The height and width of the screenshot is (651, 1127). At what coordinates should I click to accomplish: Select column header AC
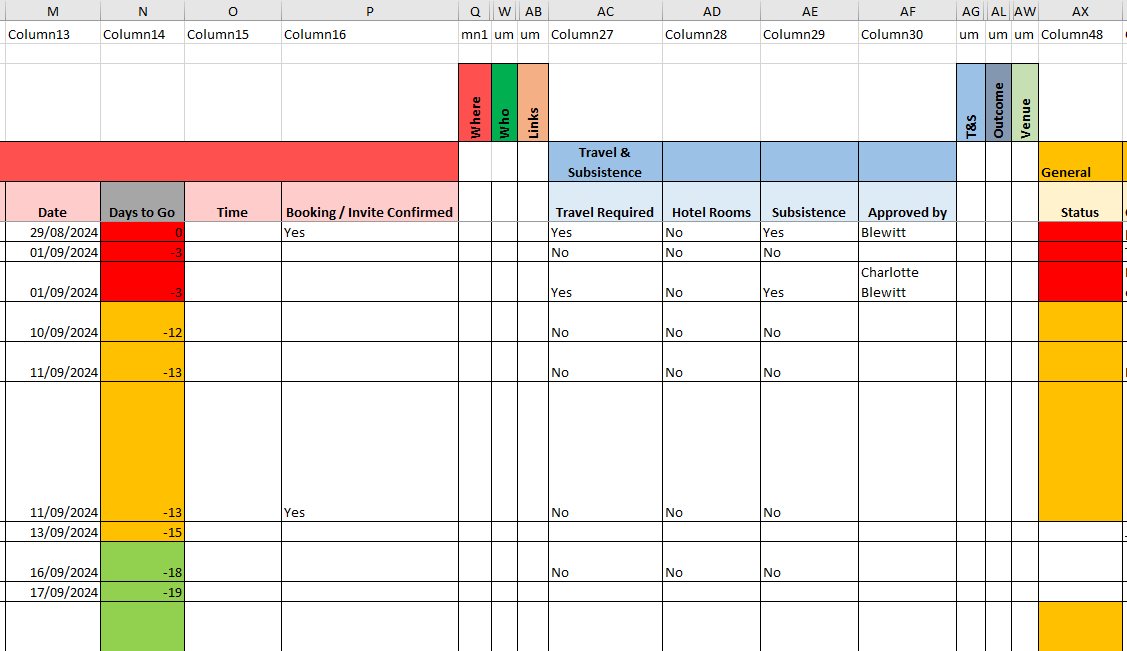(605, 11)
